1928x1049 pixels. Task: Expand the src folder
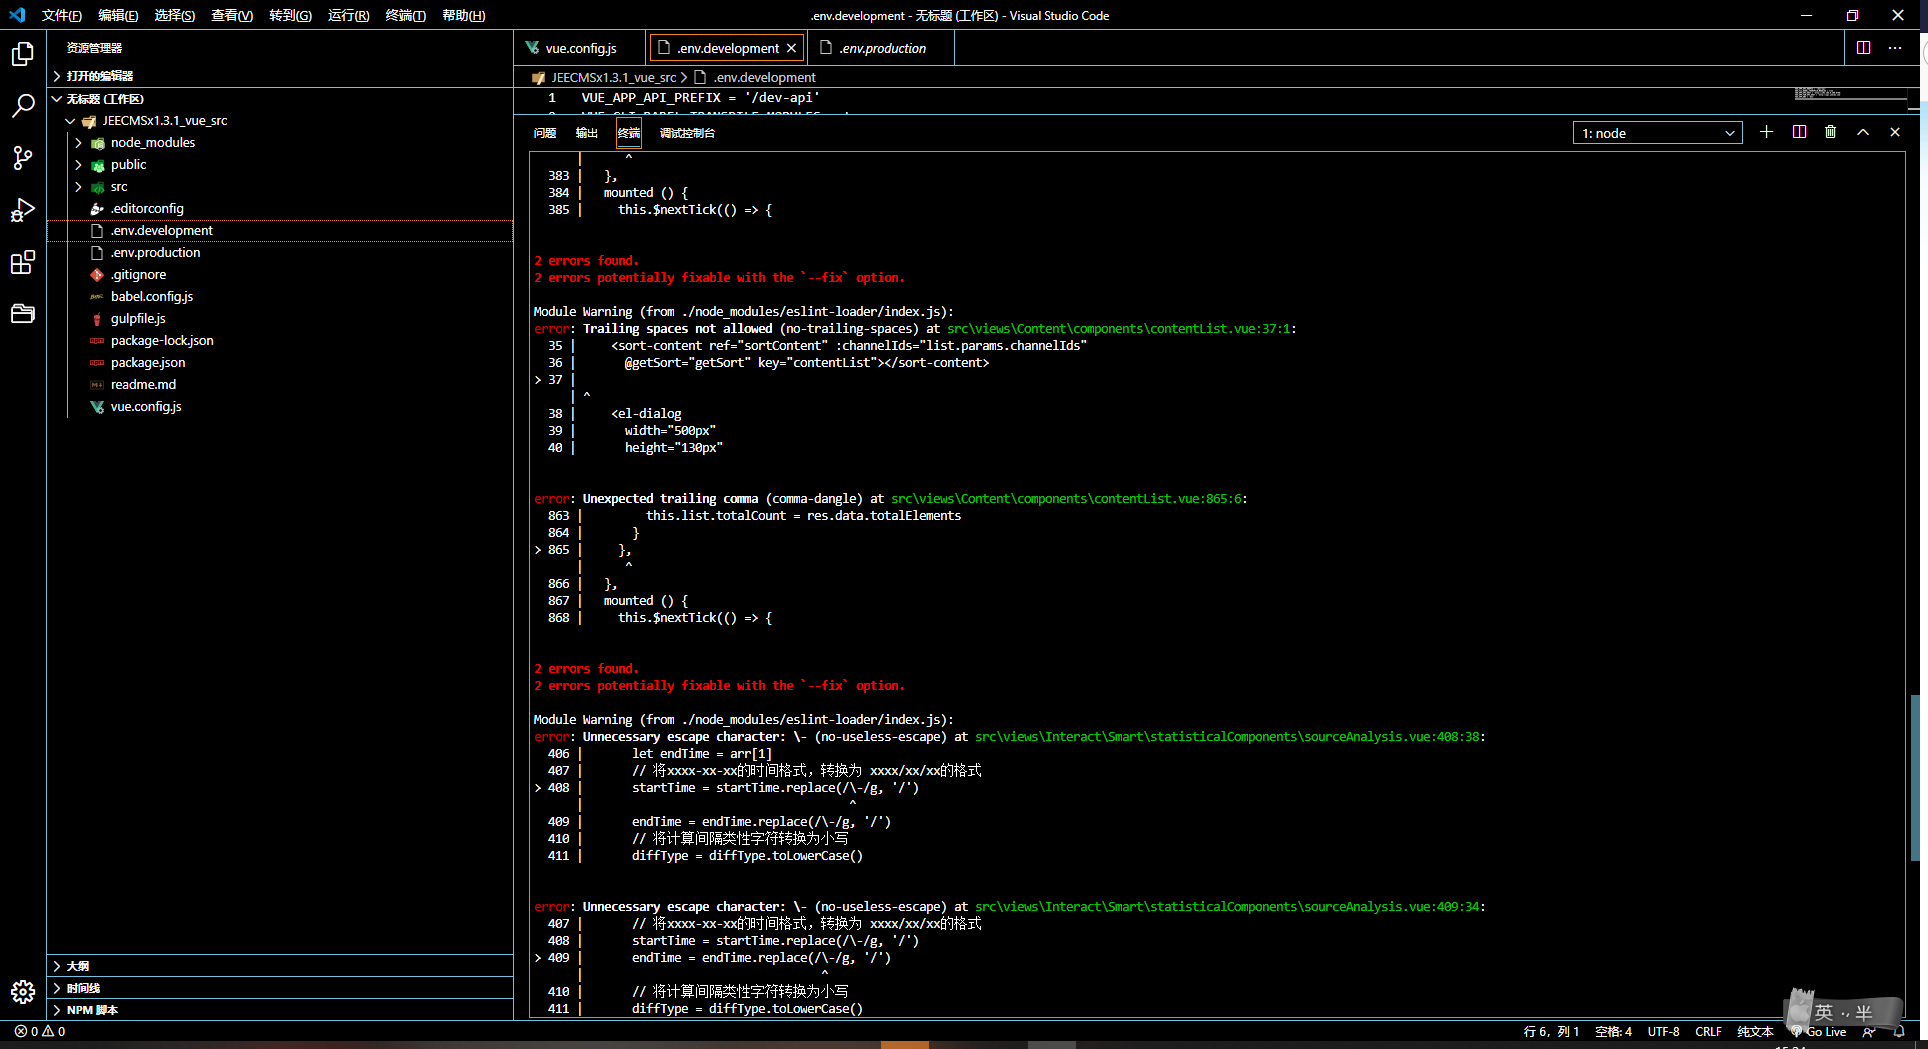(x=119, y=186)
